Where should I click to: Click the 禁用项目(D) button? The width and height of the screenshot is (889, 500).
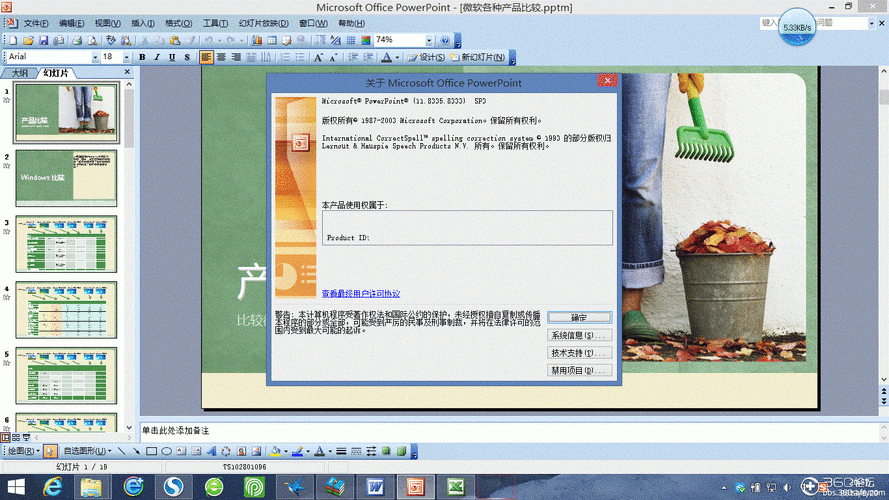[579, 370]
